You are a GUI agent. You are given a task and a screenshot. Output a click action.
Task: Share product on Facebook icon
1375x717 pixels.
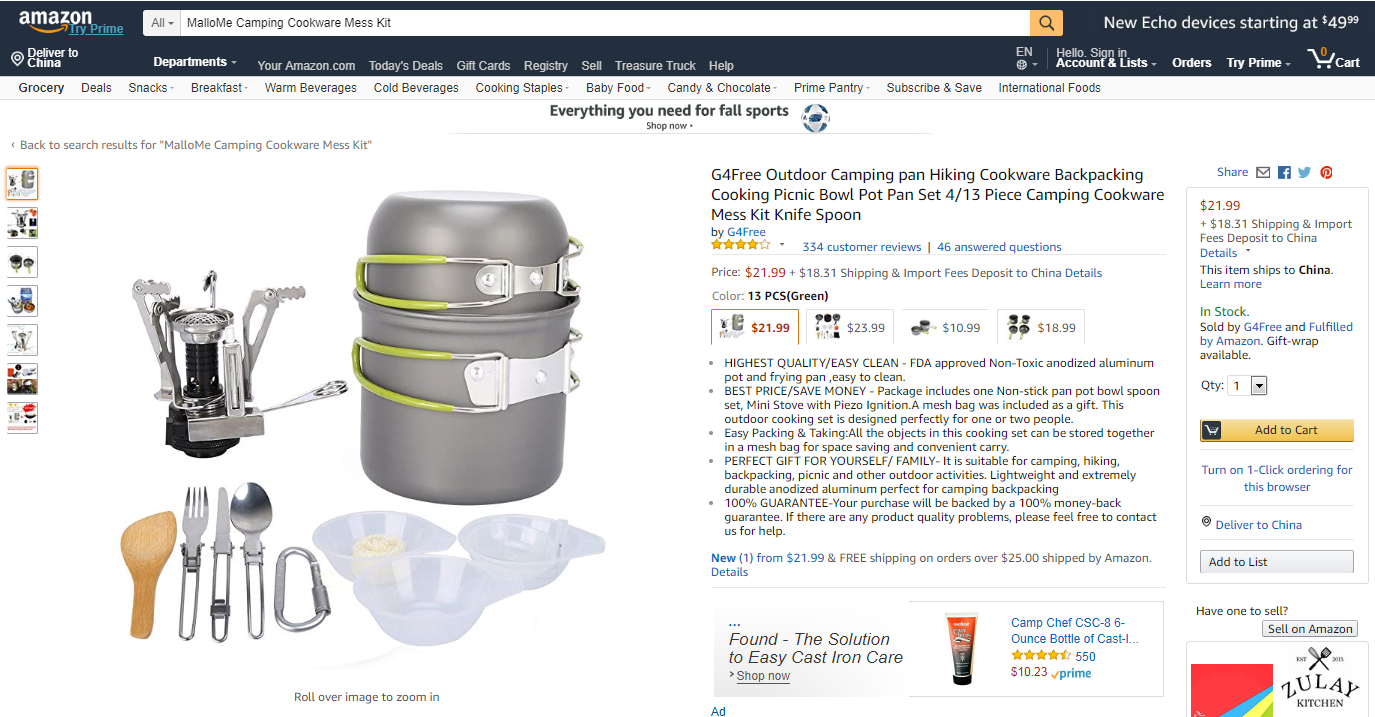pos(1284,172)
